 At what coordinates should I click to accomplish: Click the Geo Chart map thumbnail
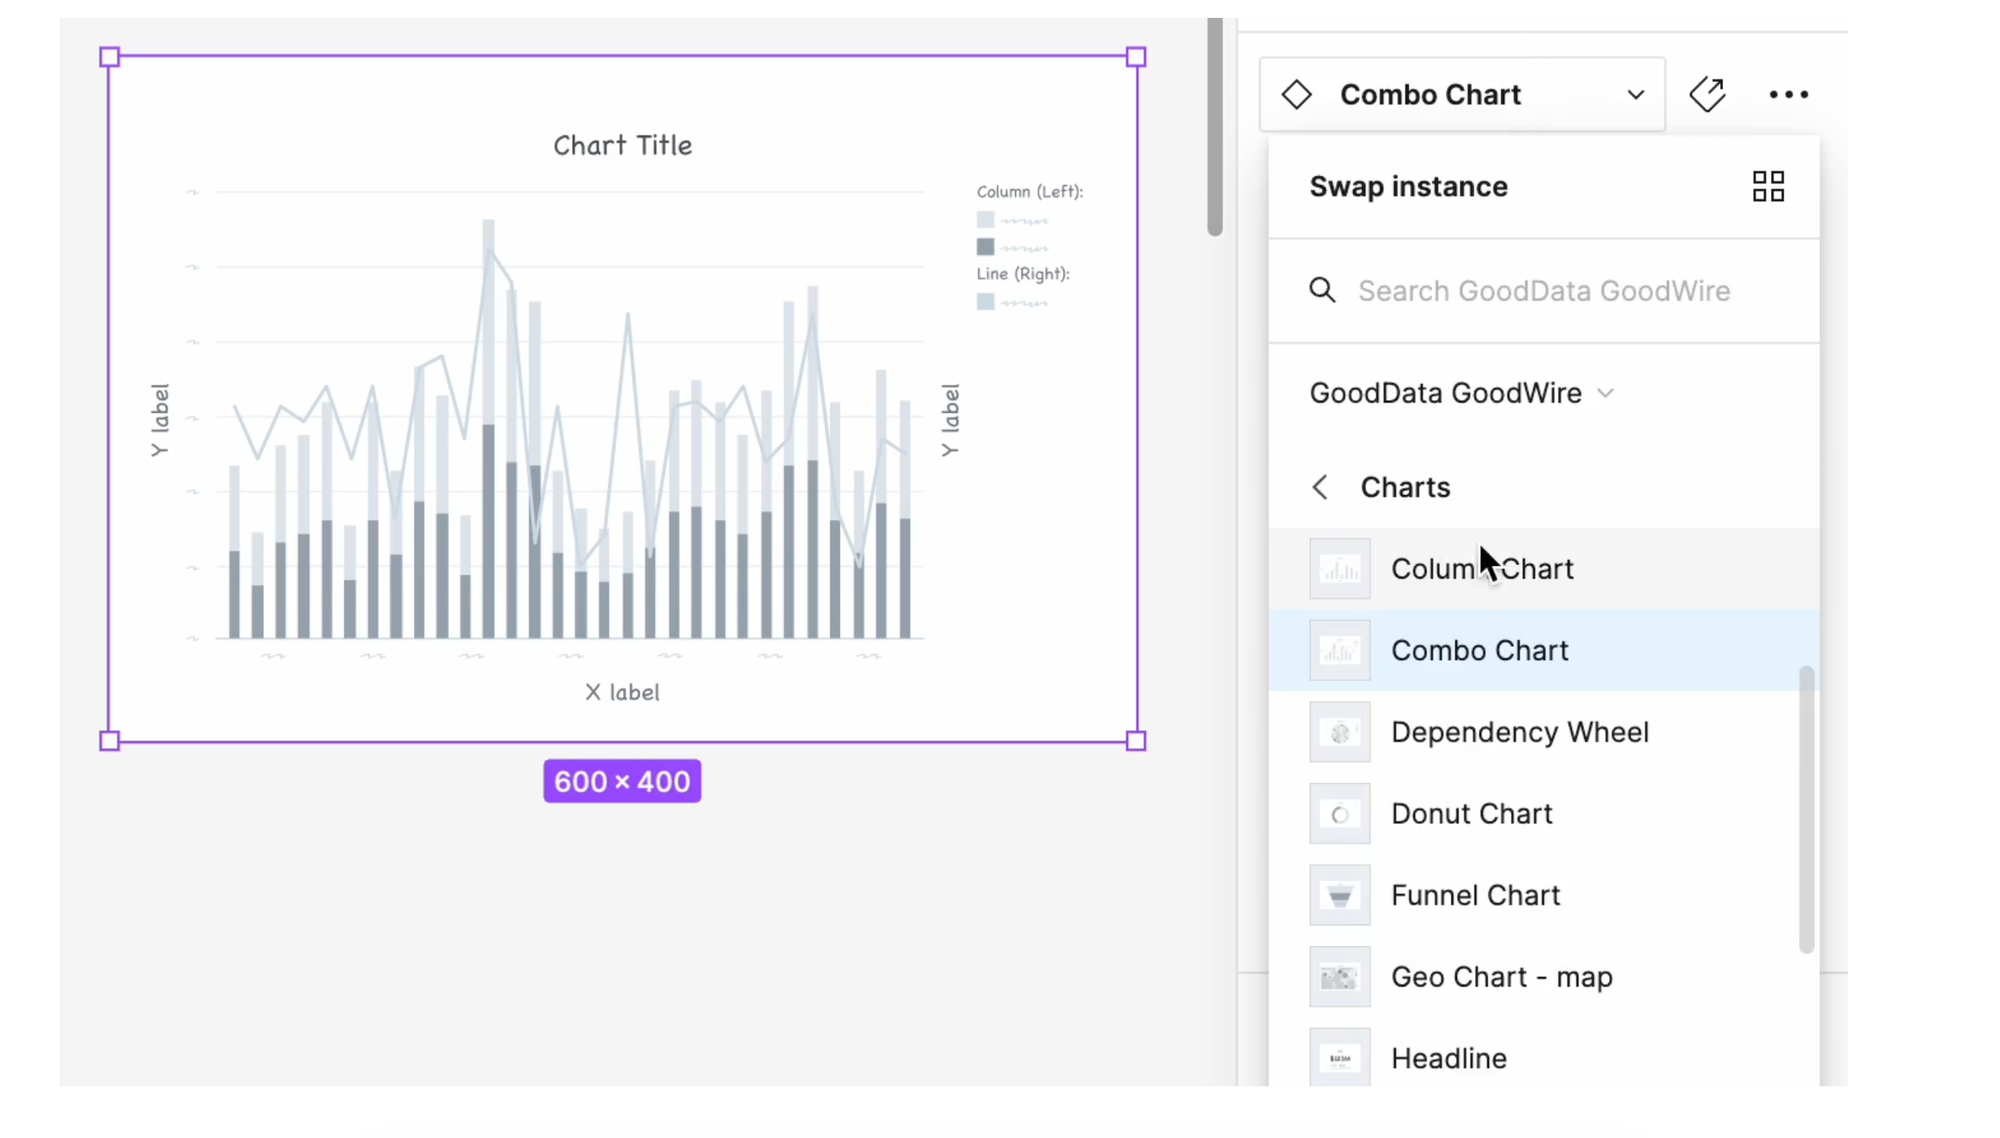coord(1340,977)
